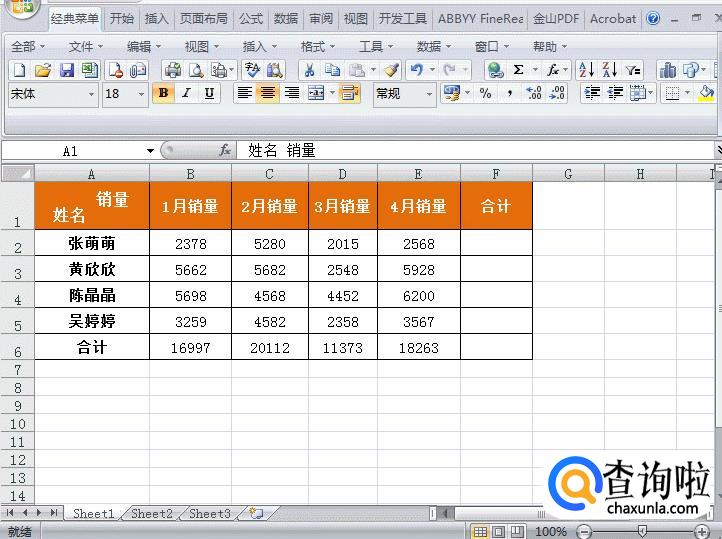Switch to Normal view in status bar
The image size is (722, 539).
[x=479, y=532]
